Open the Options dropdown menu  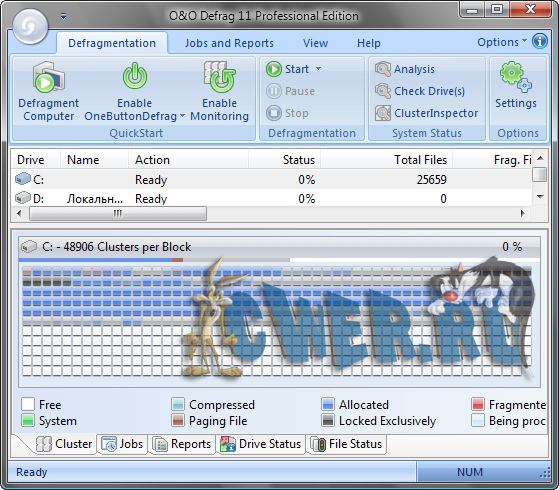502,42
